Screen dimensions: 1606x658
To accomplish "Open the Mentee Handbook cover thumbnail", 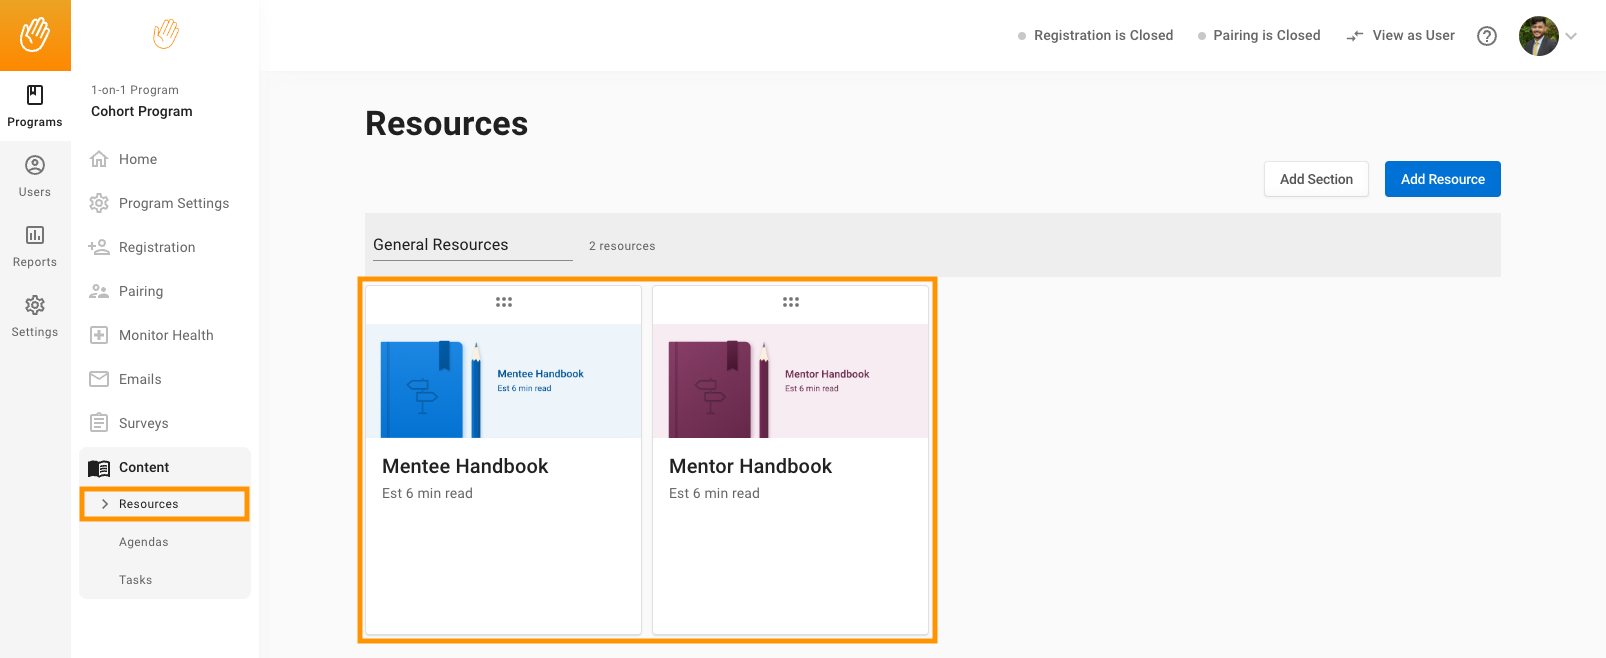I will click(503, 381).
